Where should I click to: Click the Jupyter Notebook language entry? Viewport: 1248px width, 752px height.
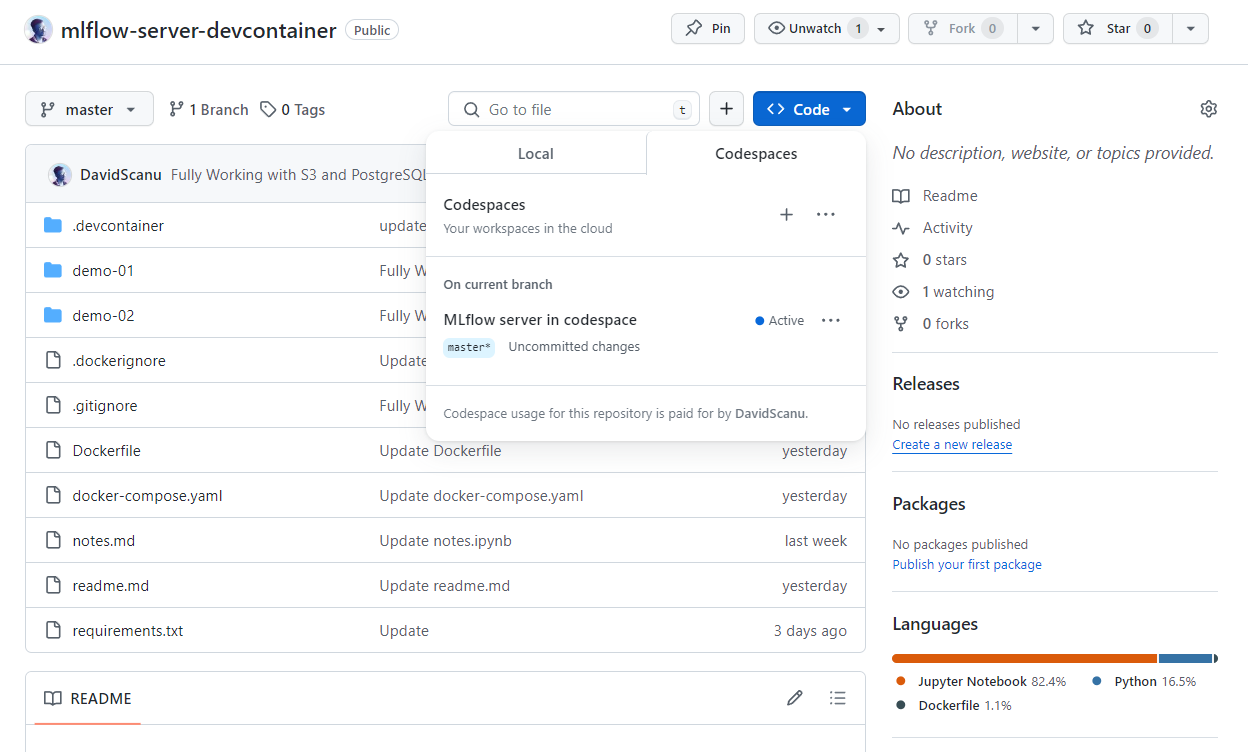(981, 681)
